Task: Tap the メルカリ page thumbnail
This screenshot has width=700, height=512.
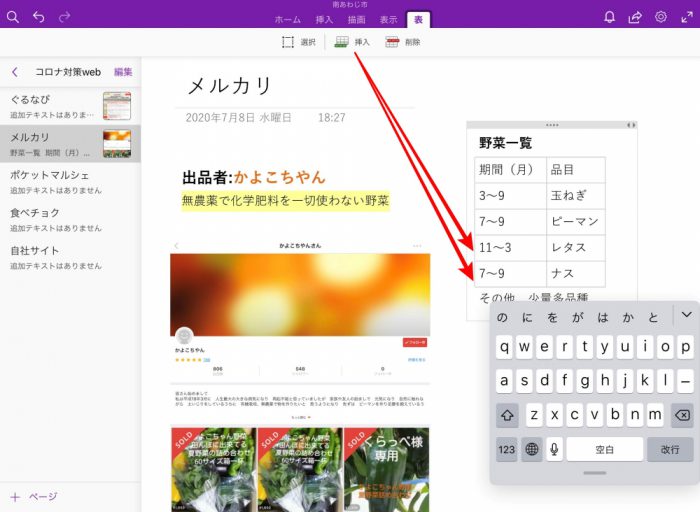Action: 117,143
